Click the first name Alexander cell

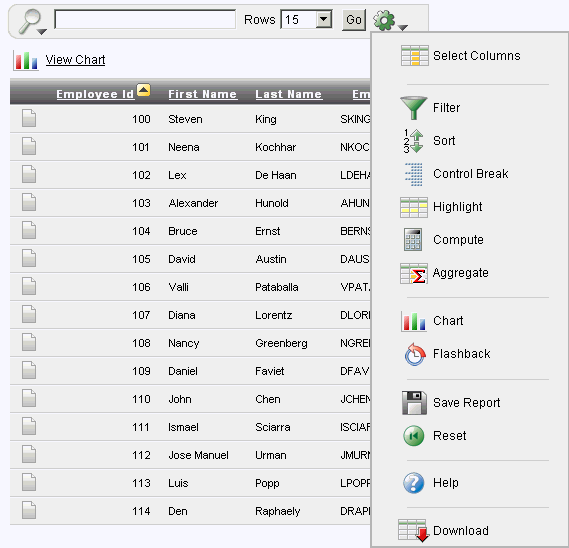point(193,203)
